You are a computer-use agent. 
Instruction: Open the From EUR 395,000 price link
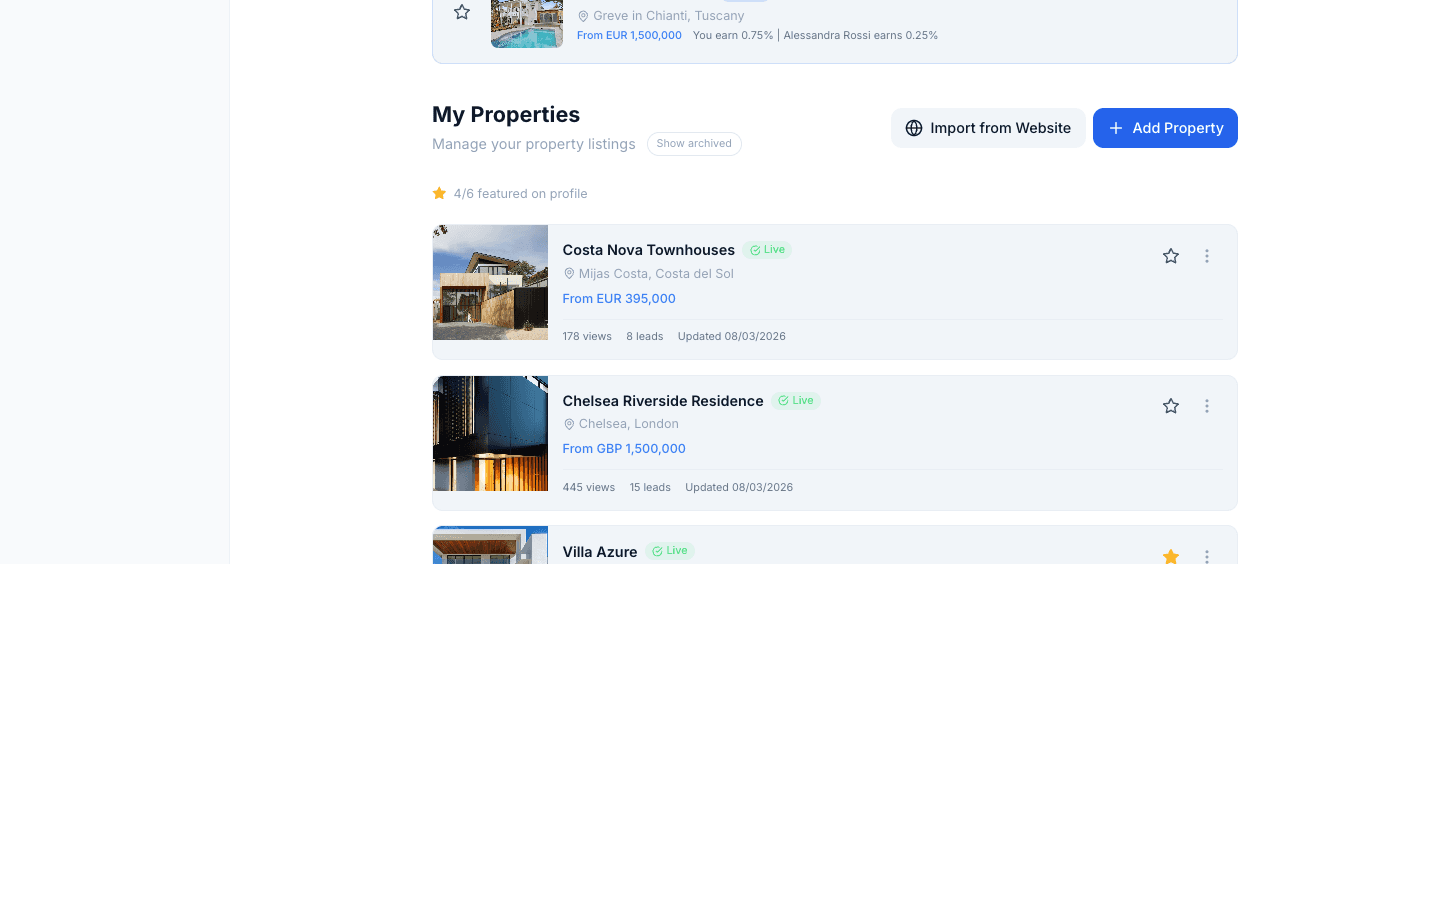click(x=618, y=298)
